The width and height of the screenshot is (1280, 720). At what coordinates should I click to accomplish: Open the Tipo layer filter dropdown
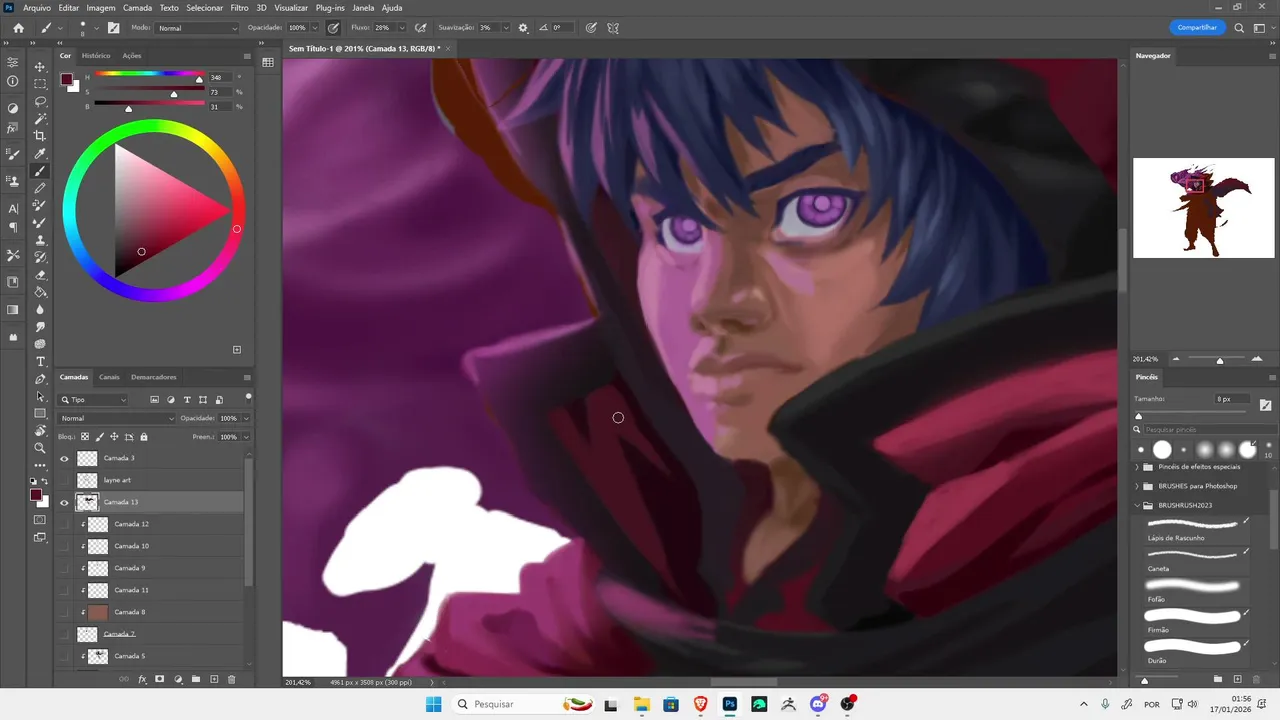tap(94, 400)
